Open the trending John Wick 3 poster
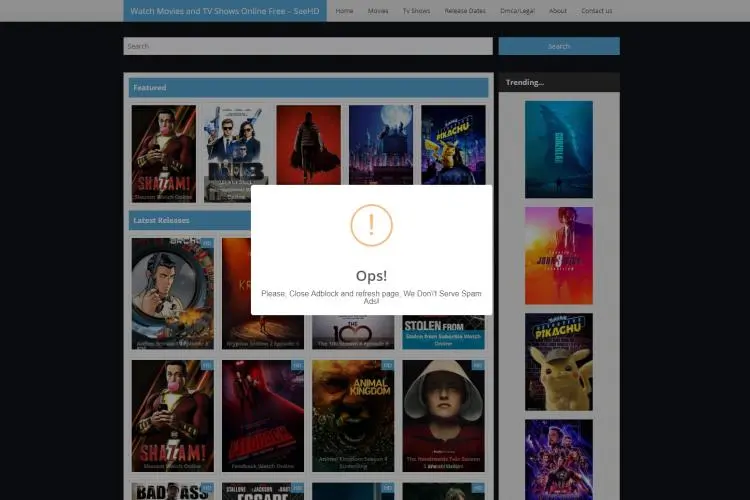The image size is (750, 500). tap(559, 256)
